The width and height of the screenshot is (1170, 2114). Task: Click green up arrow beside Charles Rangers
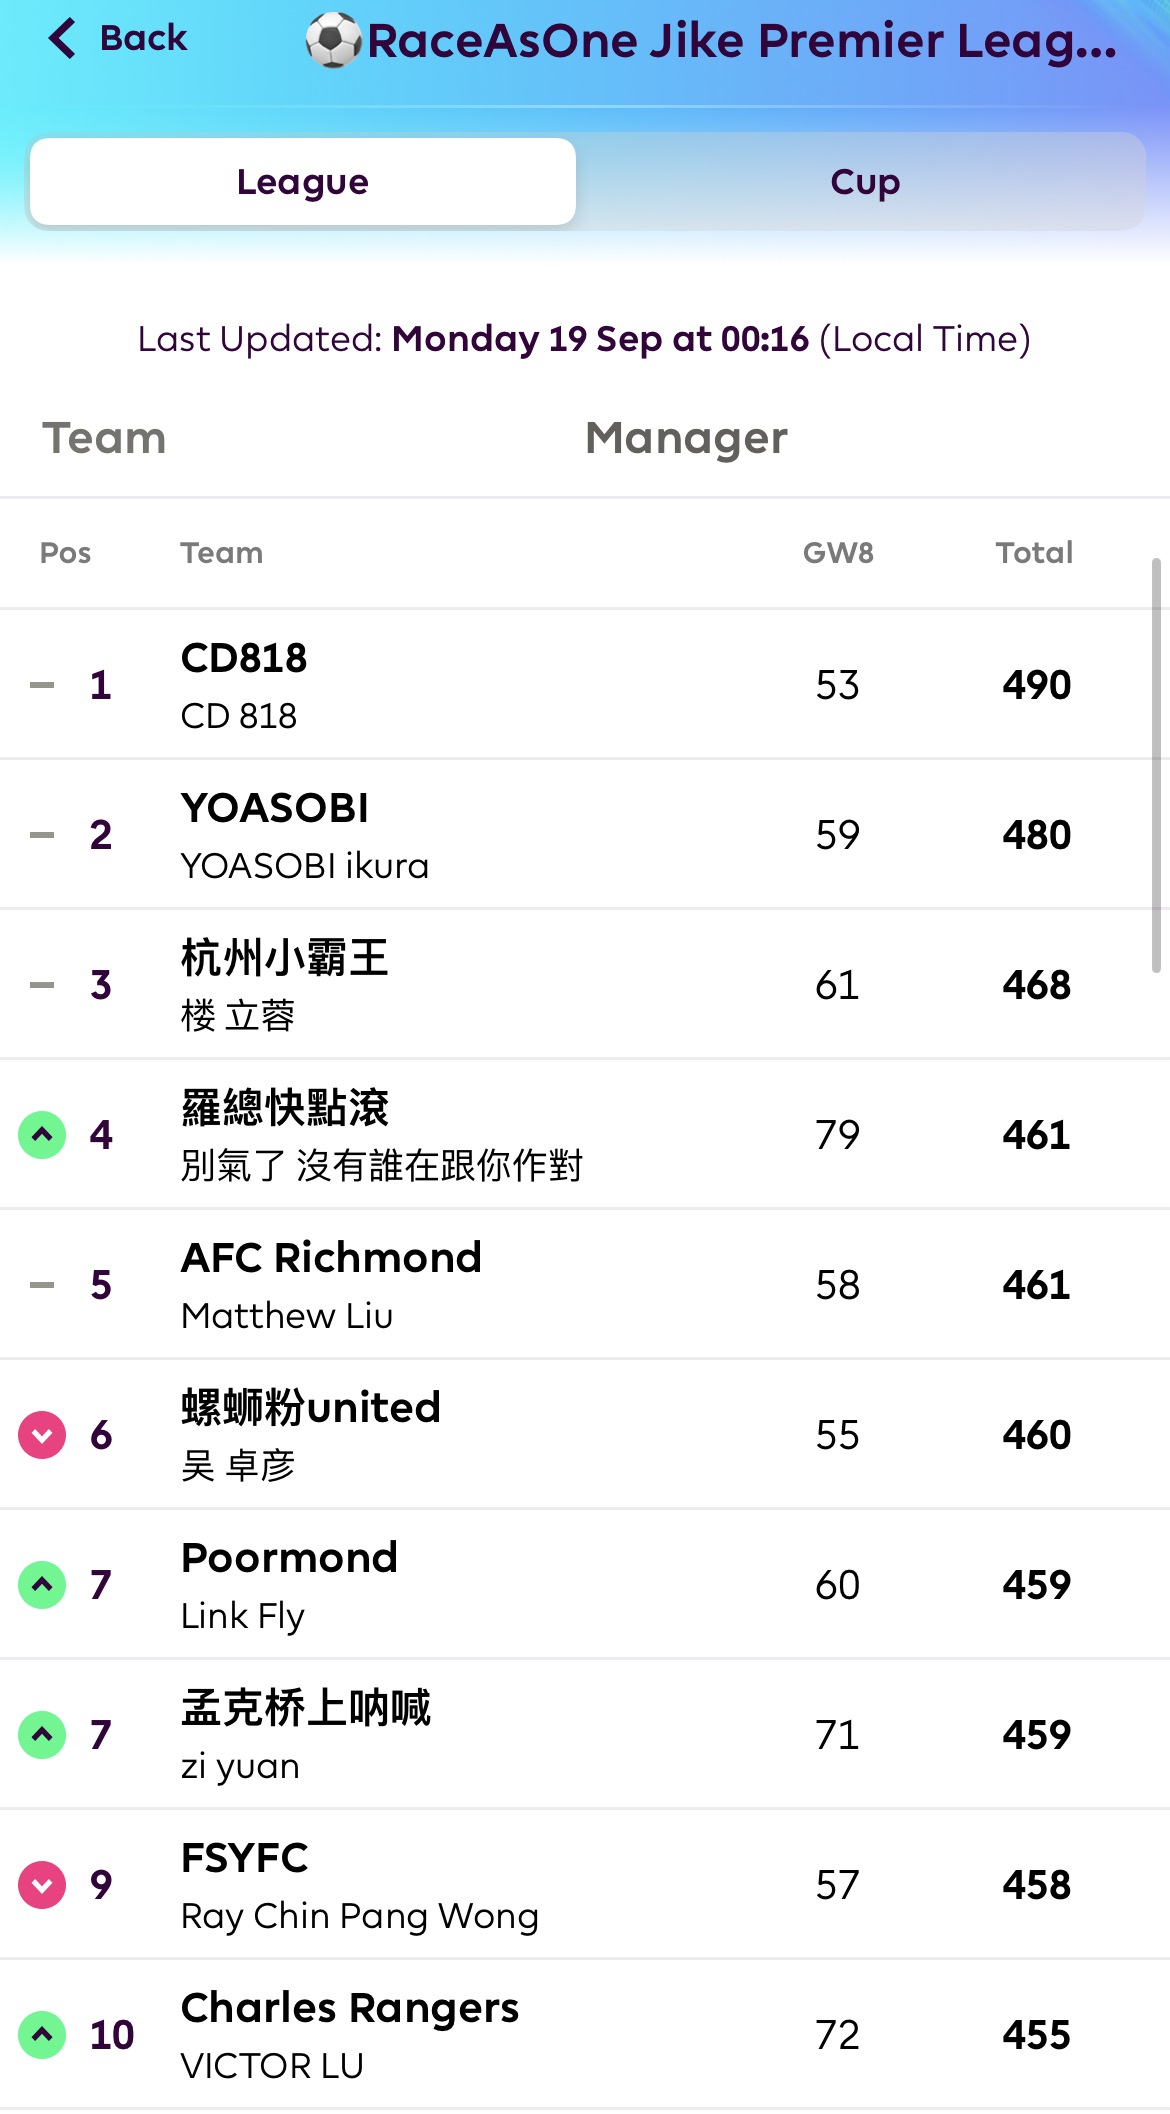42,2035
